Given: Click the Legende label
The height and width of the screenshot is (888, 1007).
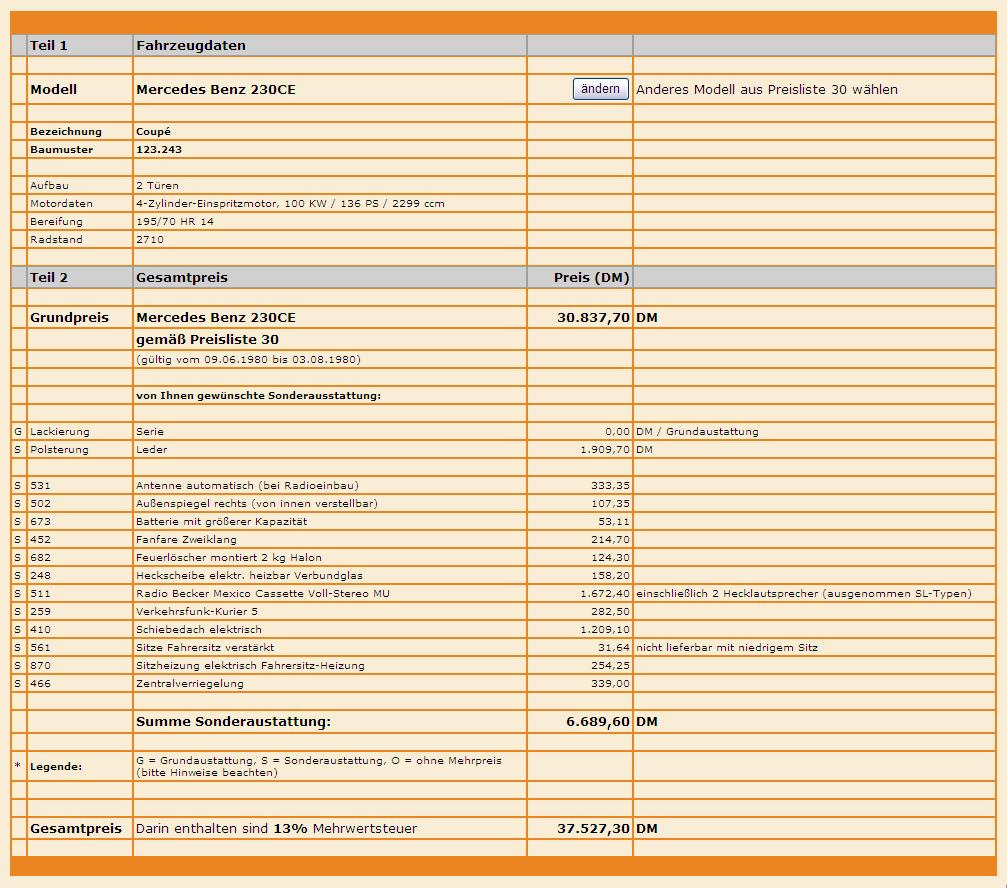Looking at the screenshot, I should pyautogui.click(x=56, y=766).
